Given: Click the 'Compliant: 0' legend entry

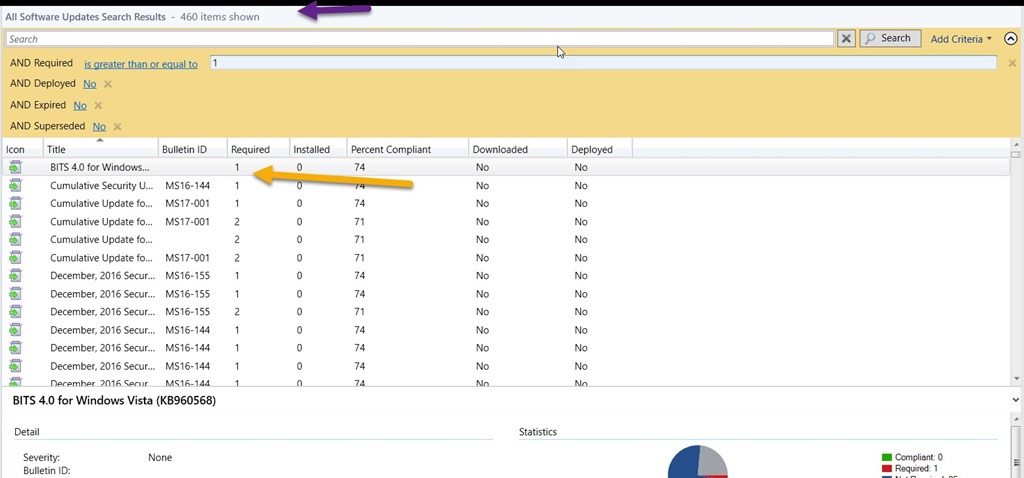Looking at the screenshot, I should click(x=912, y=457).
